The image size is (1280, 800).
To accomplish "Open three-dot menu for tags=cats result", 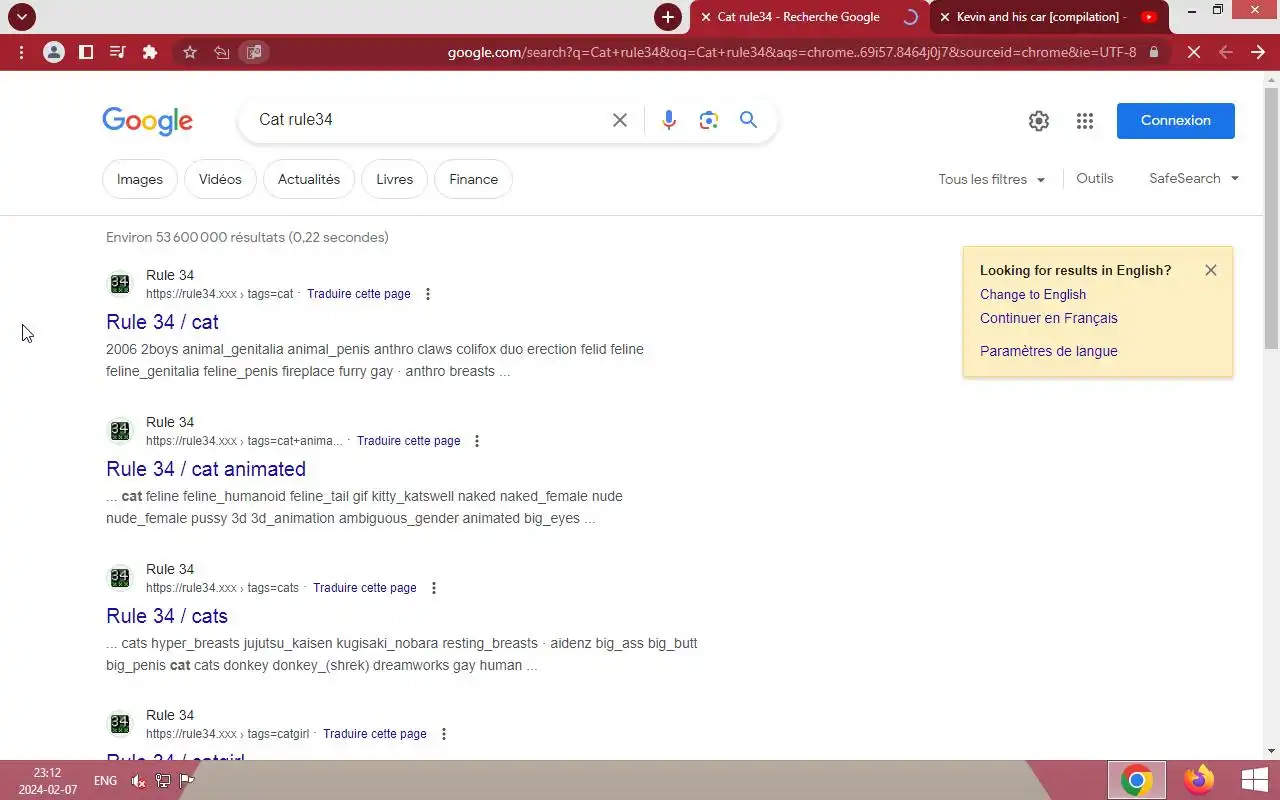I will click(434, 588).
